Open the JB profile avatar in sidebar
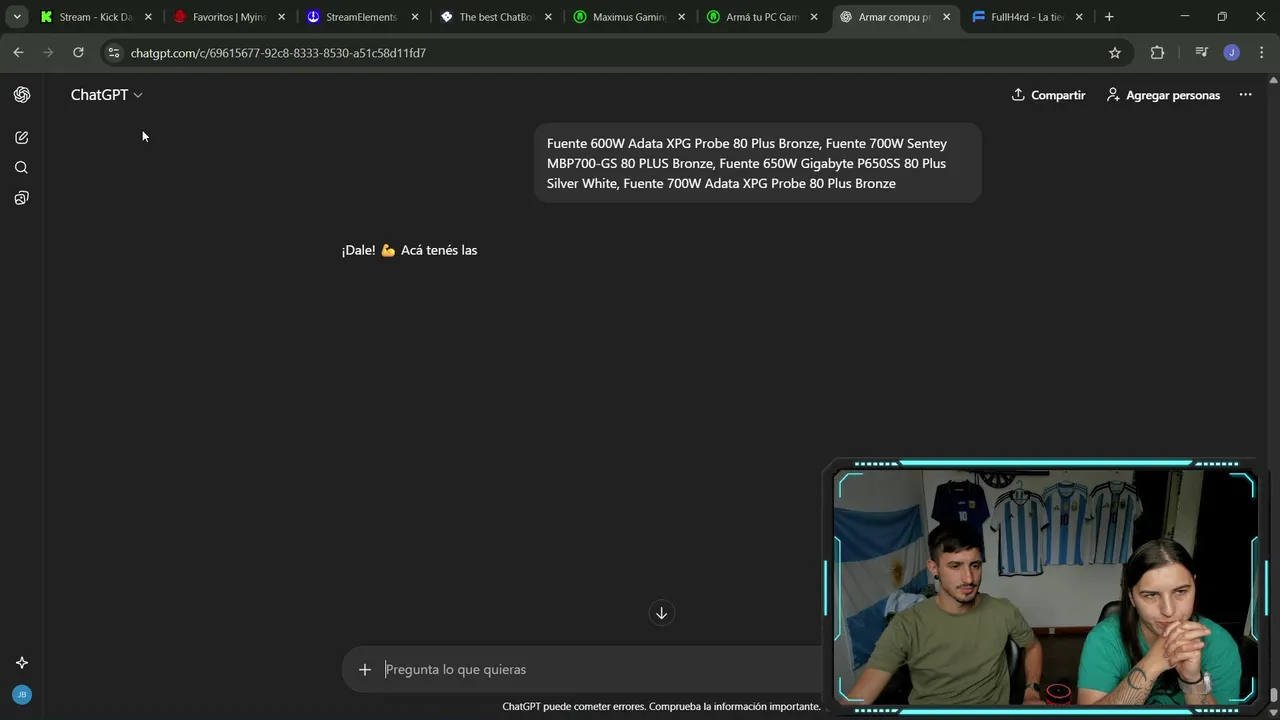This screenshot has height=720, width=1280. [22, 694]
